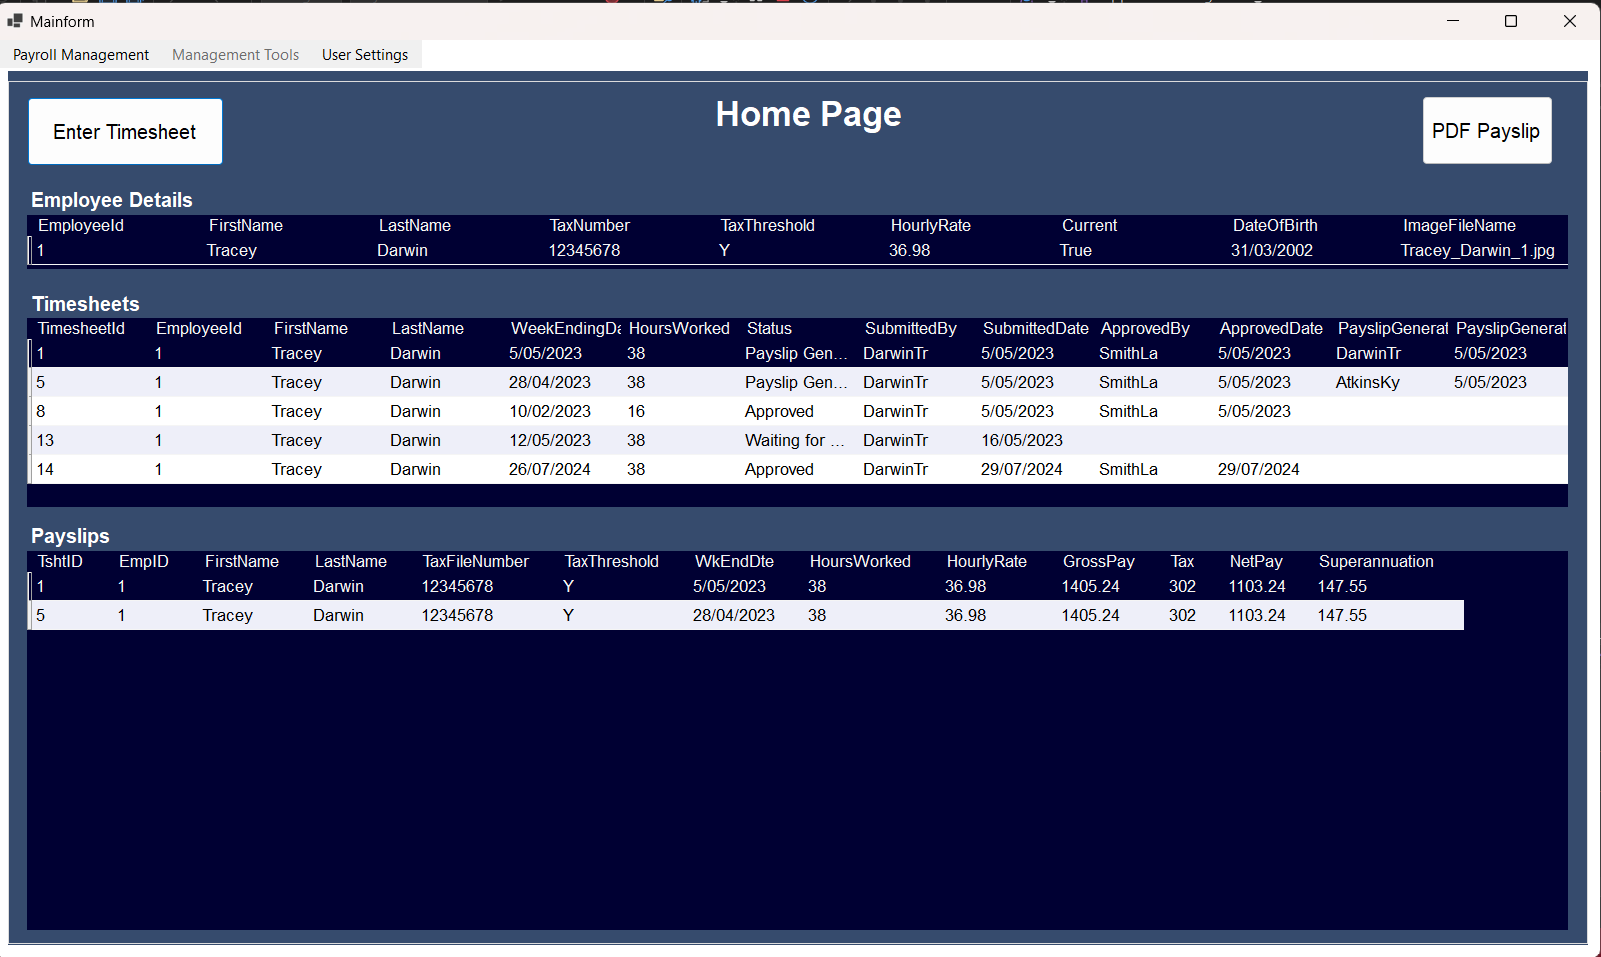The image size is (1601, 957).
Task: Click the Superannuation column header
Action: 1375,562
